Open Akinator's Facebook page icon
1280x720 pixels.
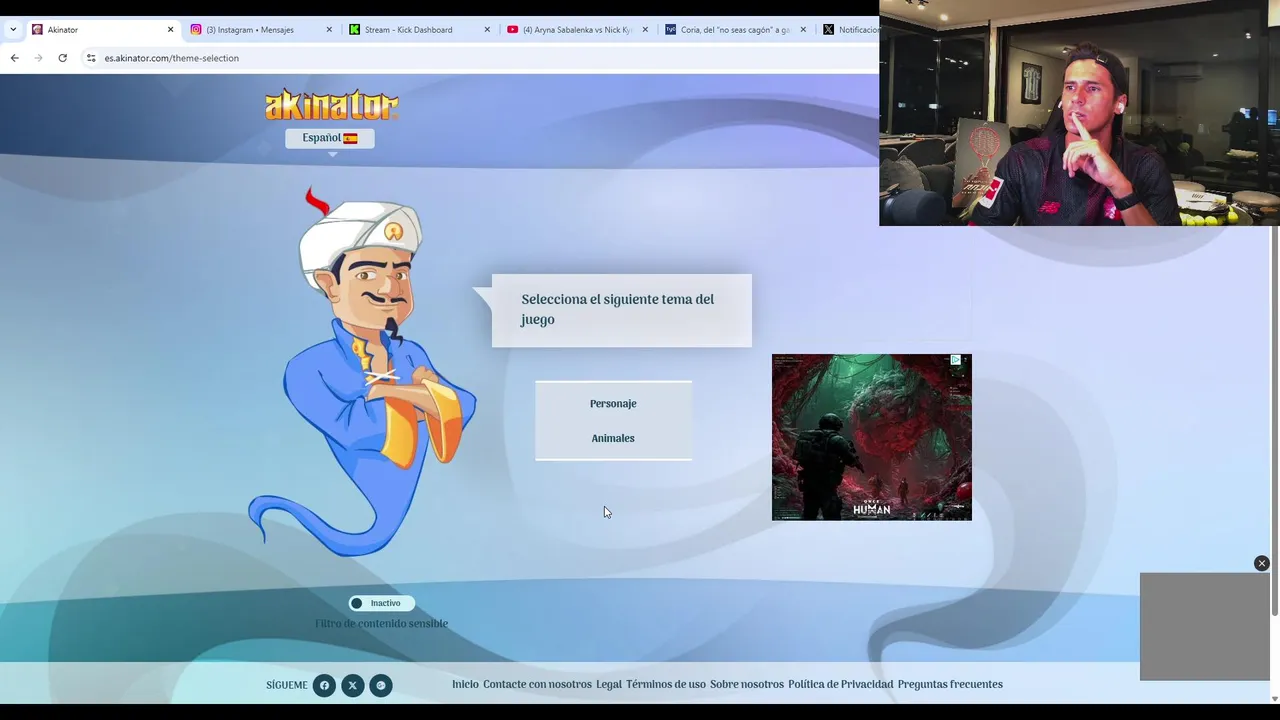(324, 685)
